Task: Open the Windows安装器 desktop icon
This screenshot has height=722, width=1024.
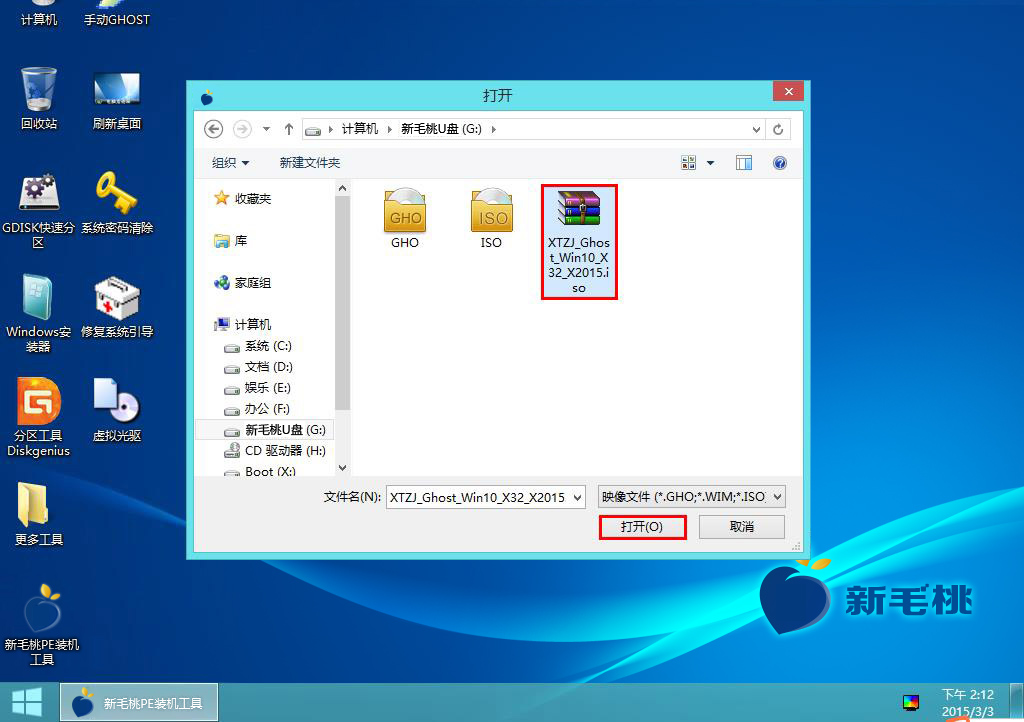Action: click(38, 313)
